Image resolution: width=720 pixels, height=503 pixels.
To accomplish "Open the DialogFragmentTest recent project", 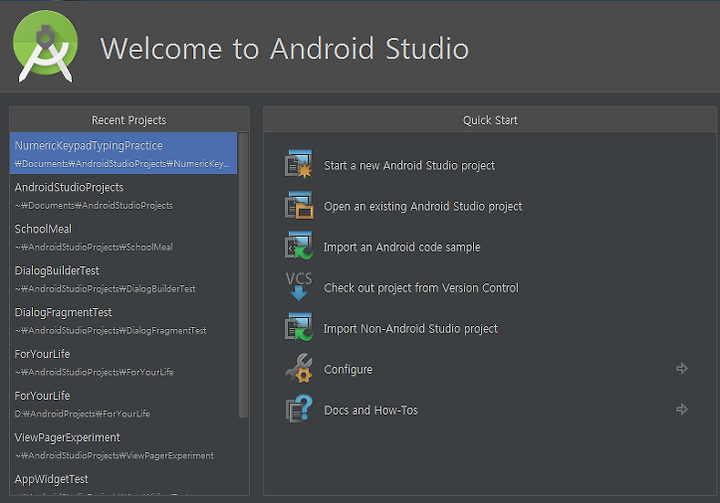I will pos(124,321).
